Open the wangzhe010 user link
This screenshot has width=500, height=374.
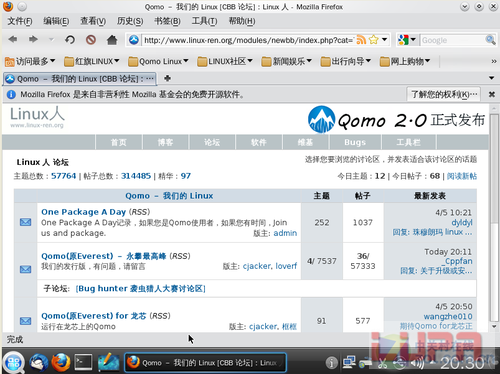pos(448,316)
